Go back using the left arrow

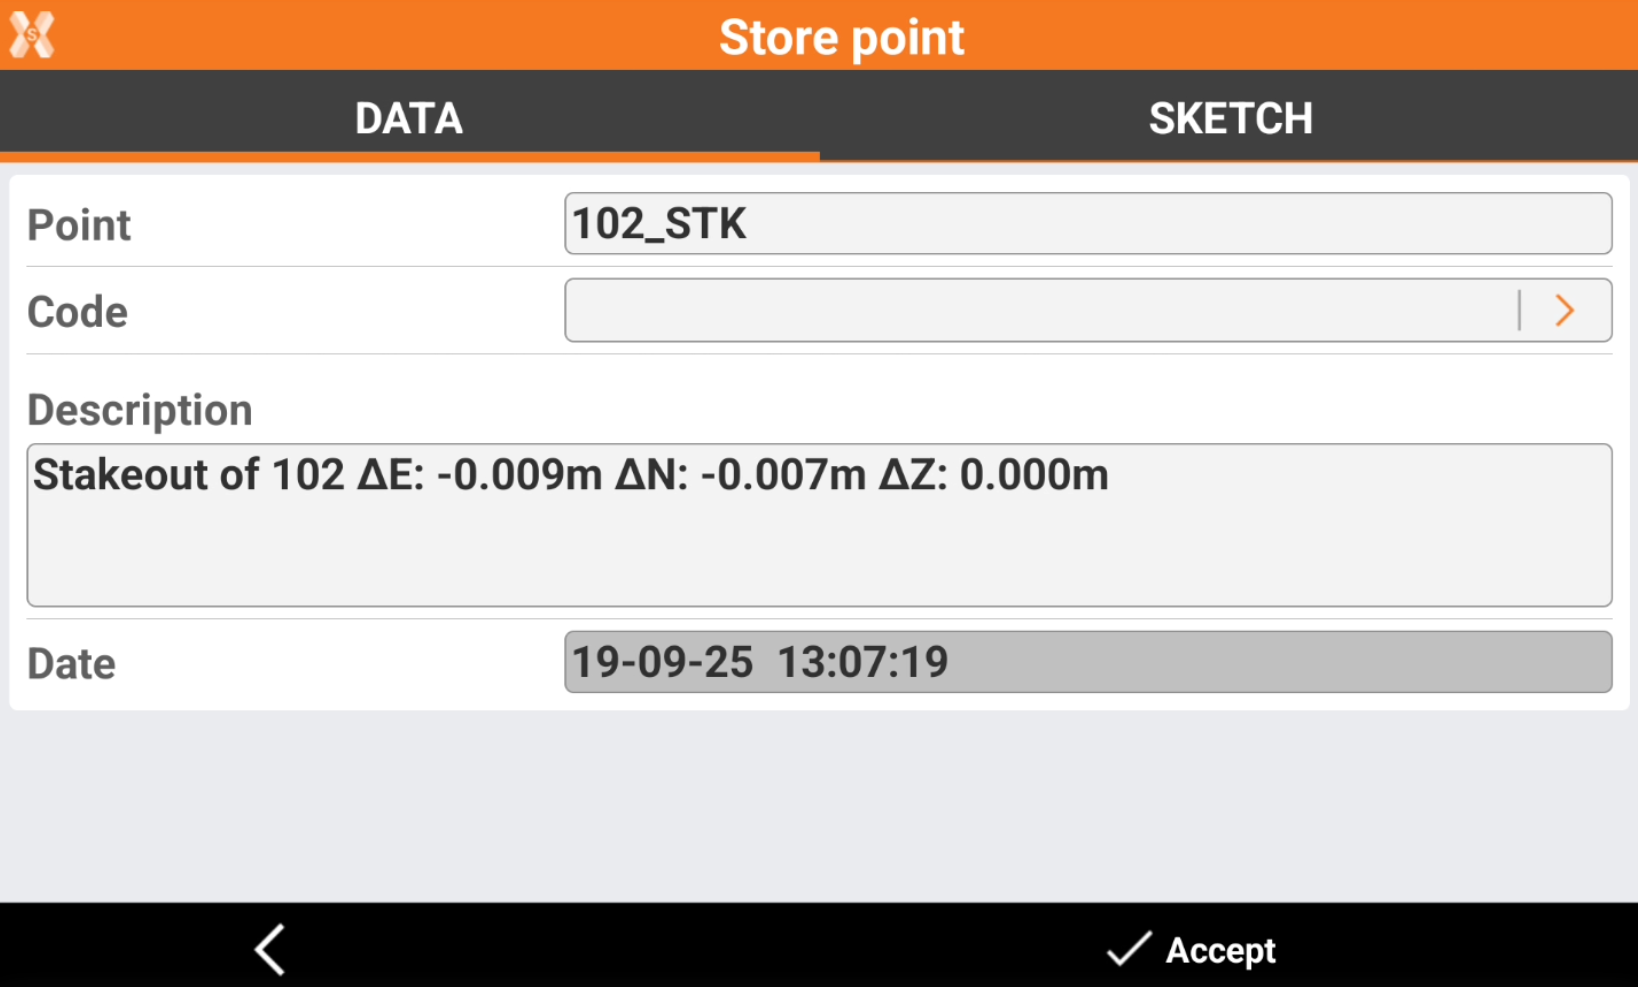270,948
